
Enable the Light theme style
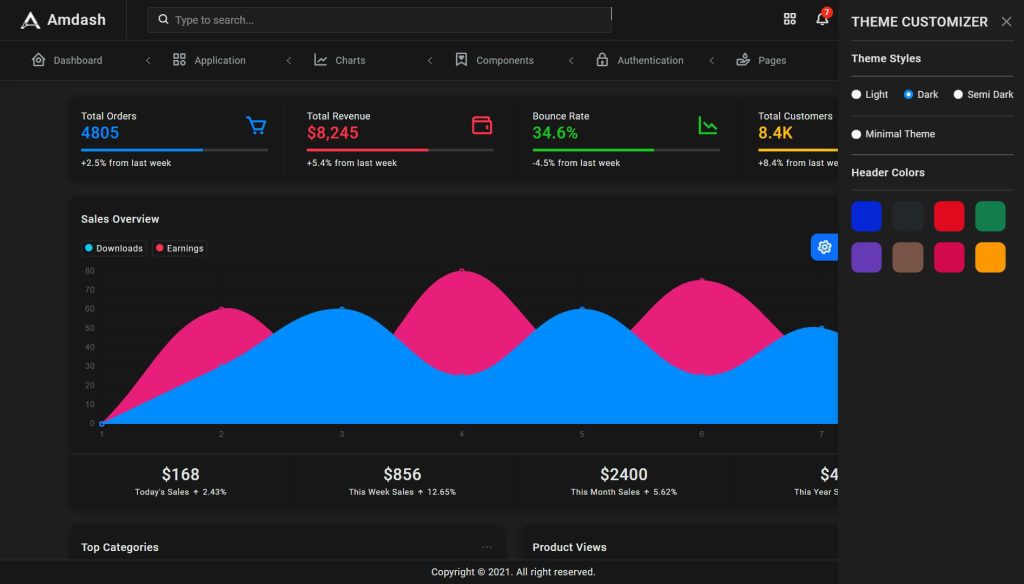click(x=857, y=94)
